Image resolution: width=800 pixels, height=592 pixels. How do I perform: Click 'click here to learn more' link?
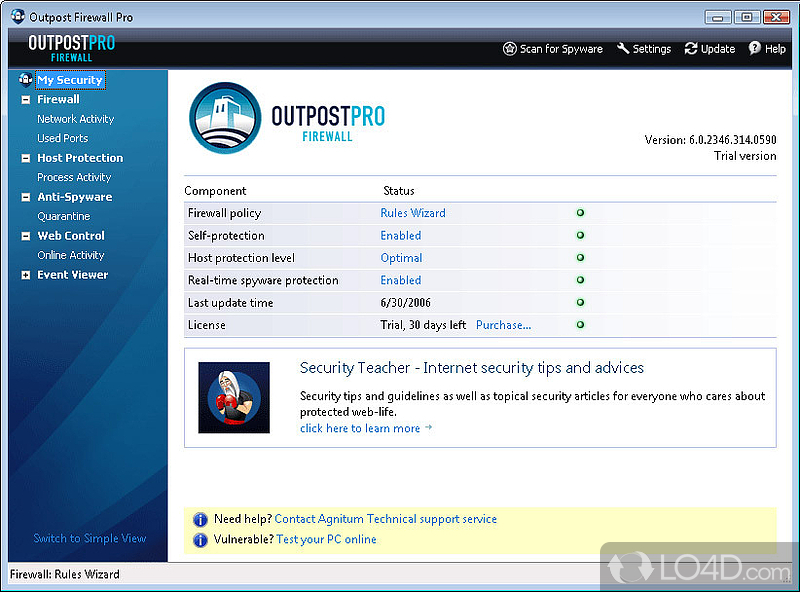click(x=360, y=428)
